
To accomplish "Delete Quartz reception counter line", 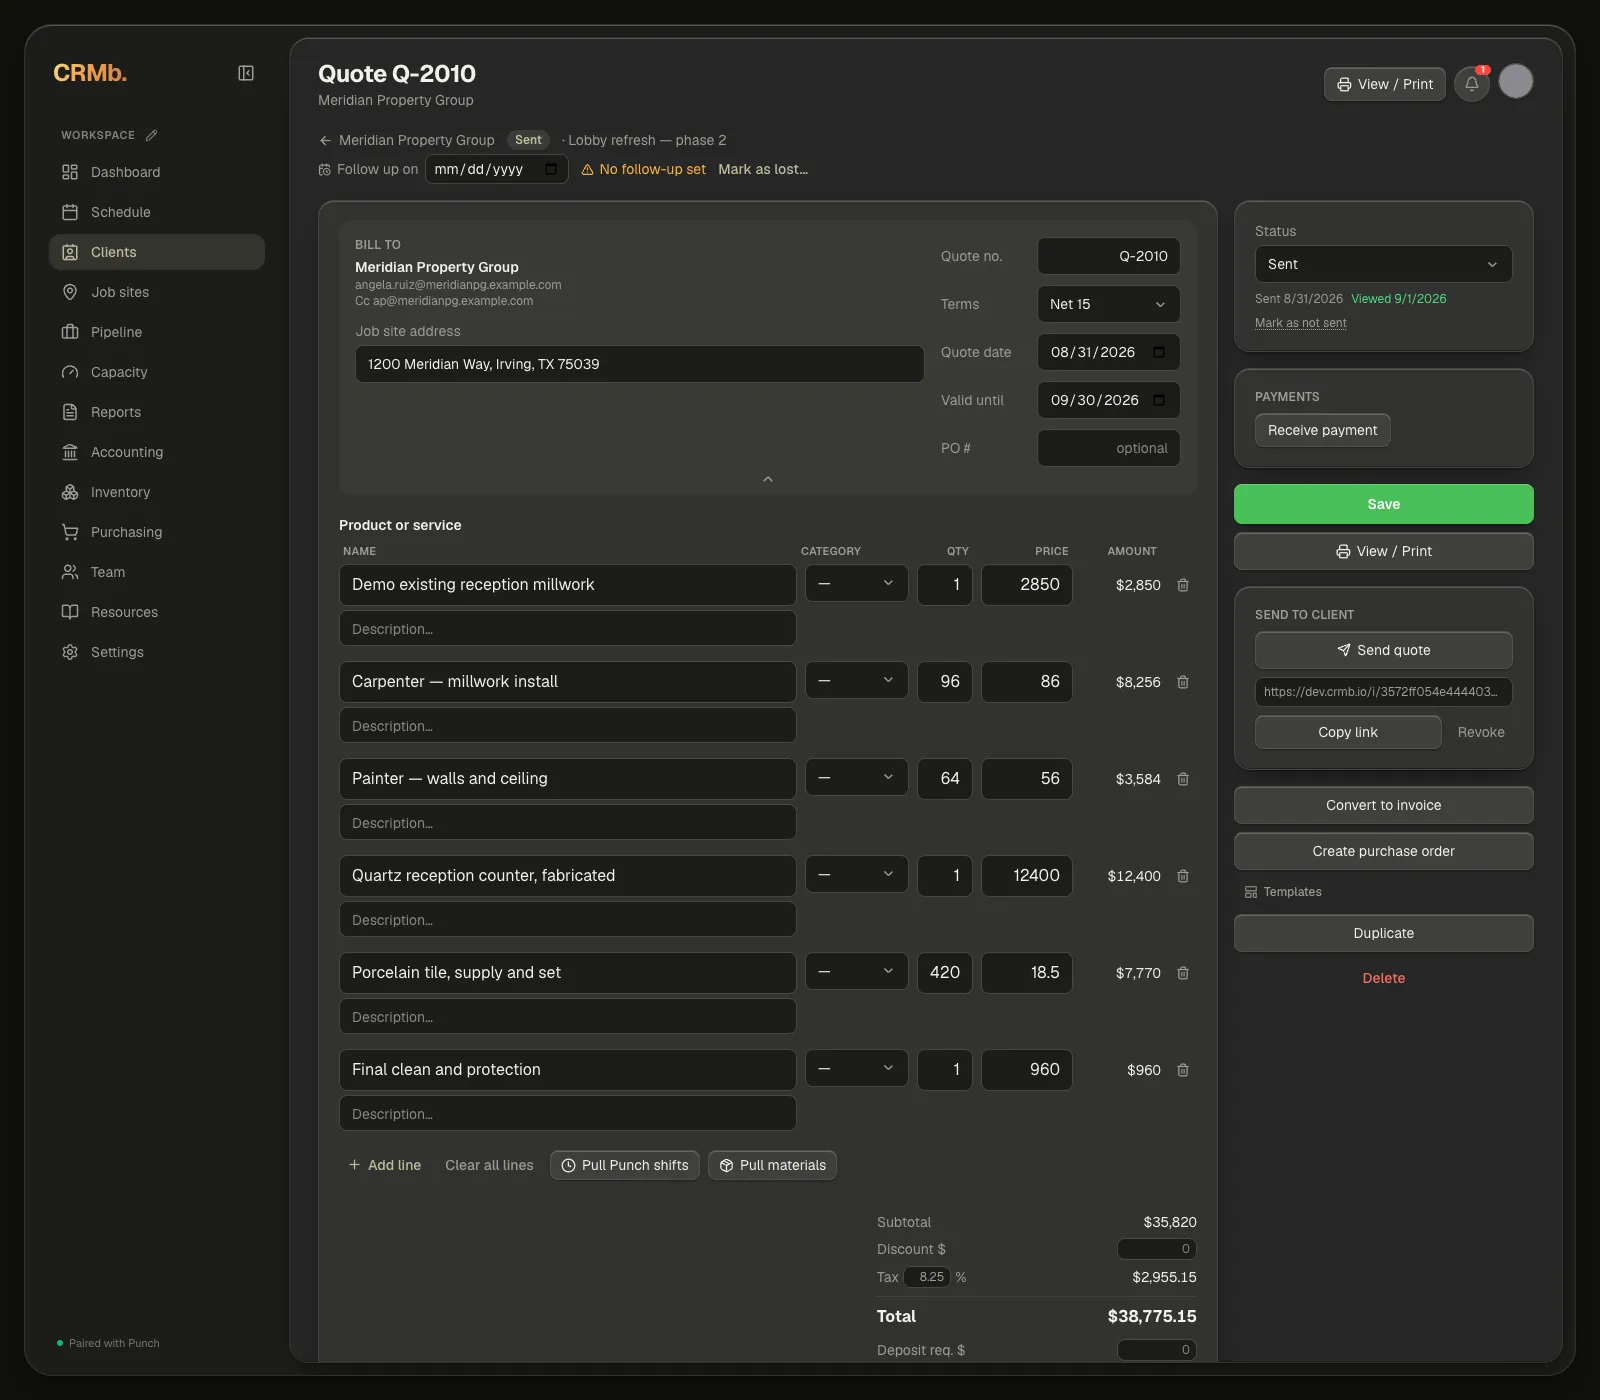I will (1183, 876).
